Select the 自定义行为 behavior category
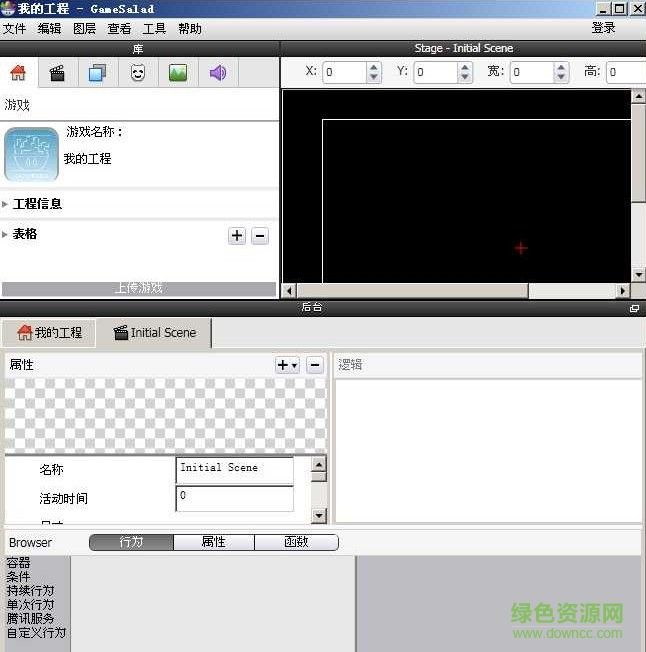646x652 pixels. click(x=37, y=633)
